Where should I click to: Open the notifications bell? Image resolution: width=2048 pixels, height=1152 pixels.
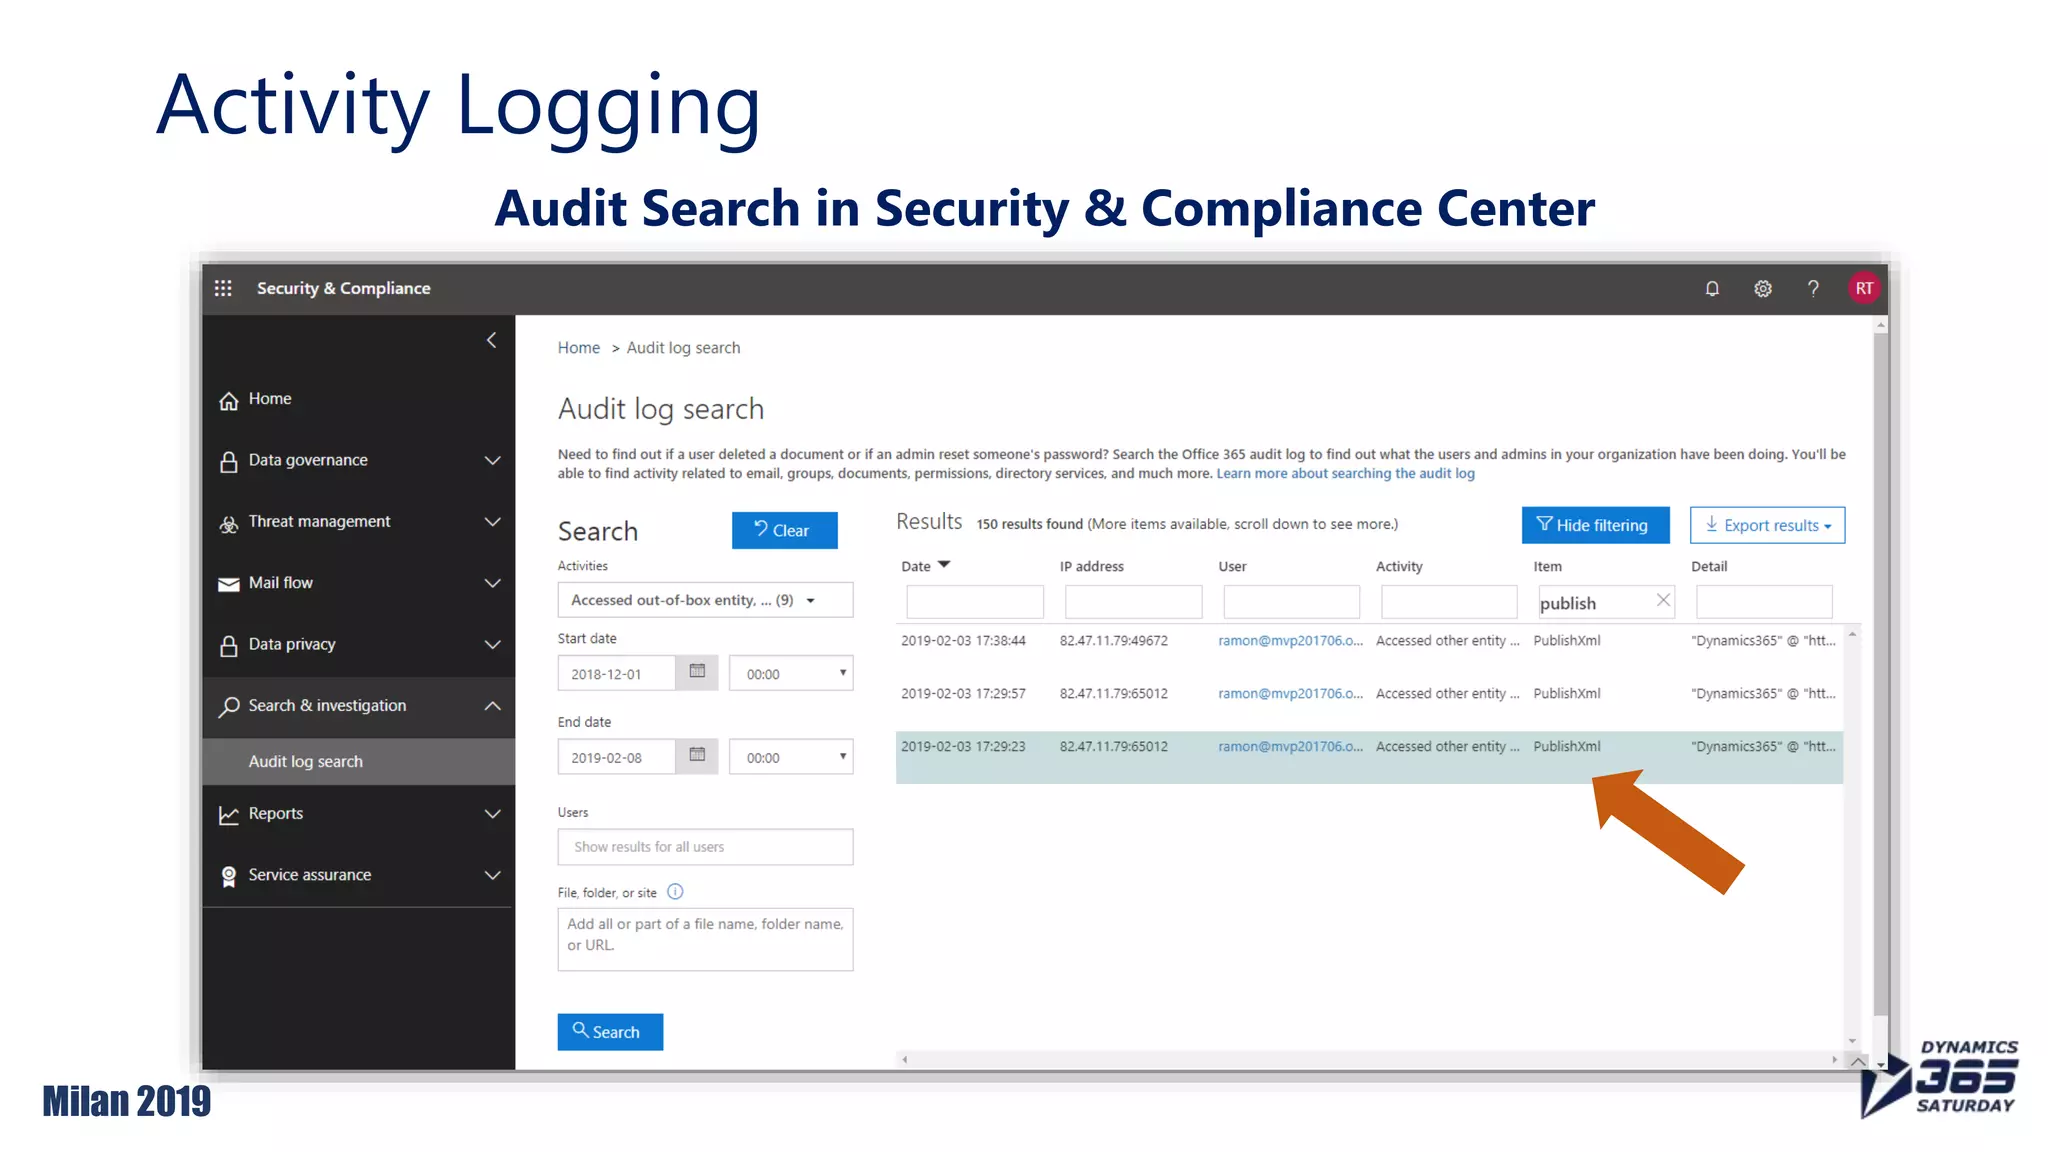click(1712, 288)
